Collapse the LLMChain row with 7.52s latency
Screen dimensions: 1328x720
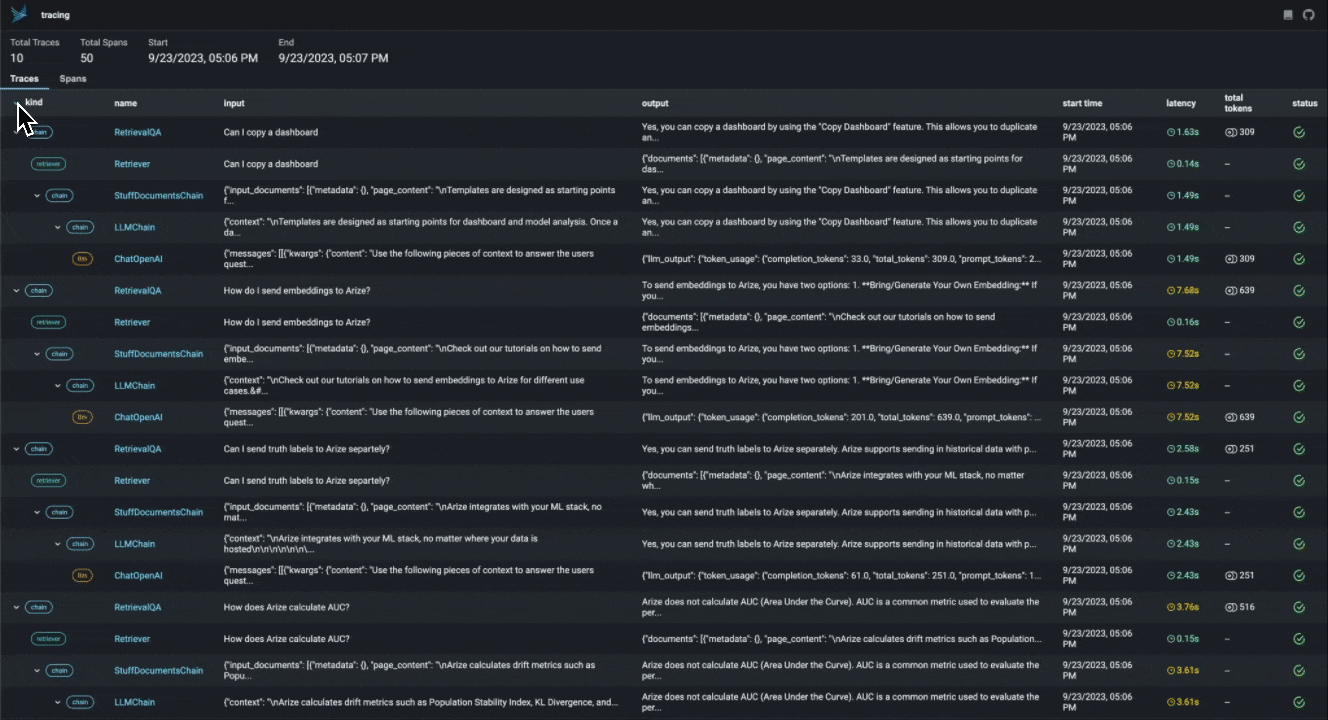tap(58, 386)
